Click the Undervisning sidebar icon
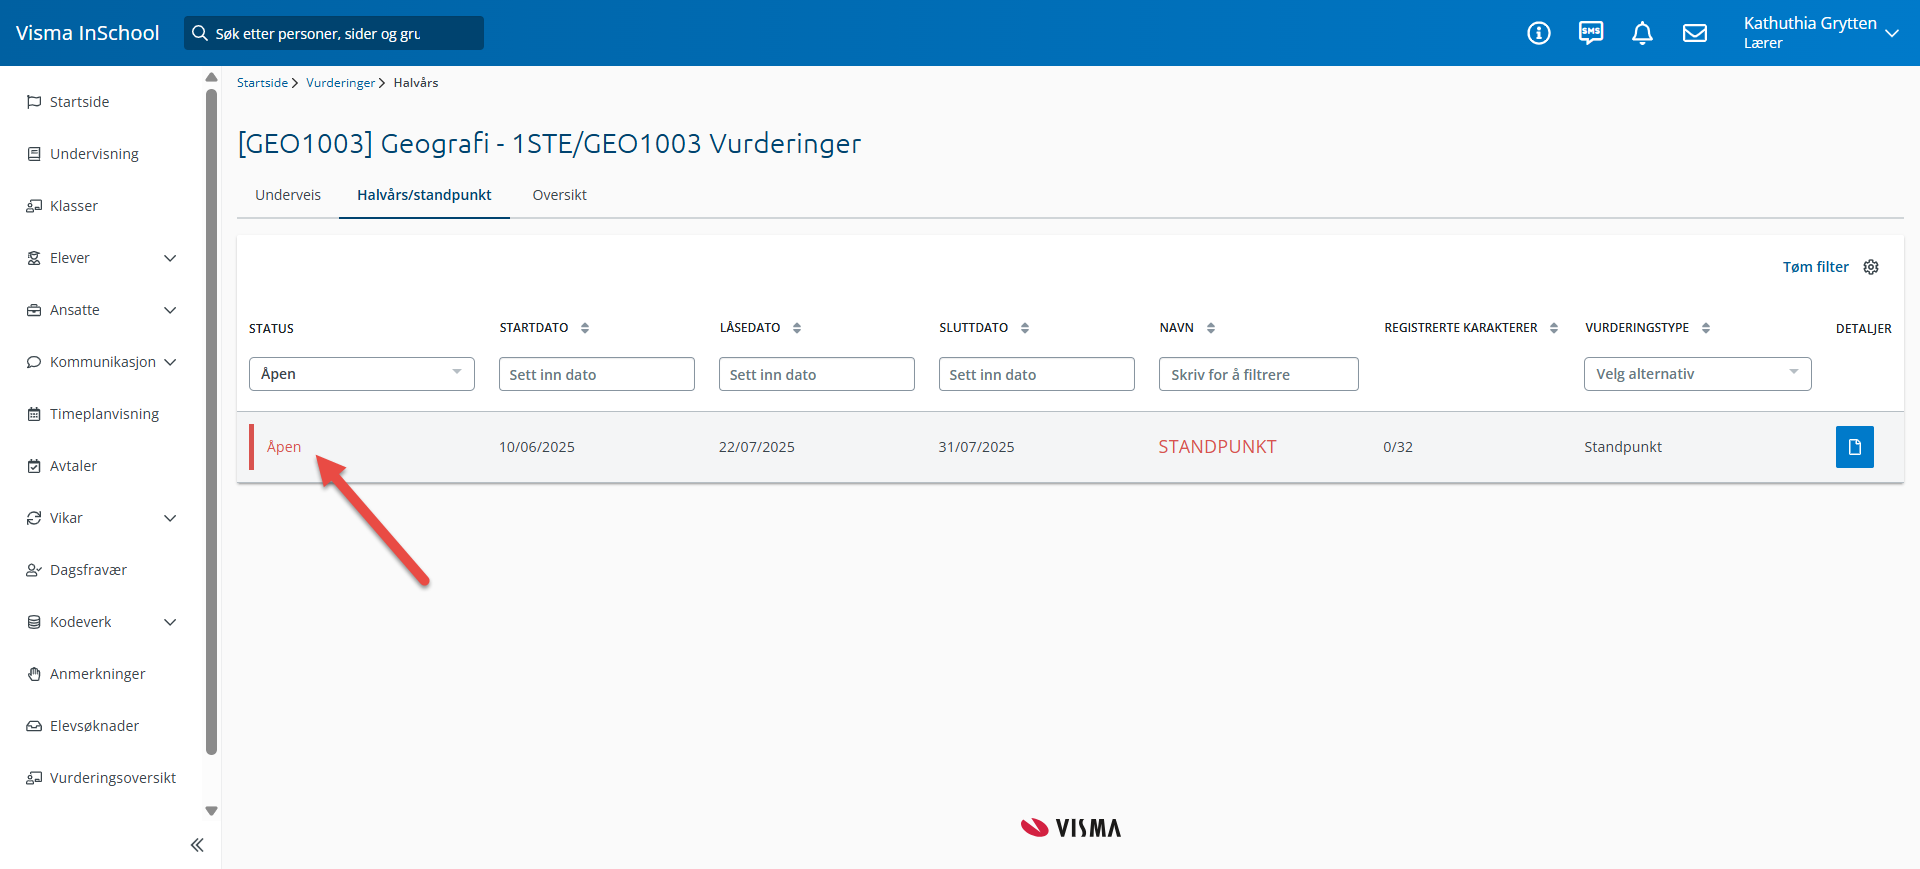Viewport: 1920px width, 869px height. point(34,154)
